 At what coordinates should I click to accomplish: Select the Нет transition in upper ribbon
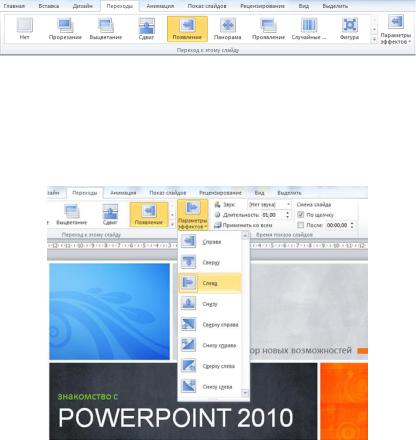[x=25, y=29]
